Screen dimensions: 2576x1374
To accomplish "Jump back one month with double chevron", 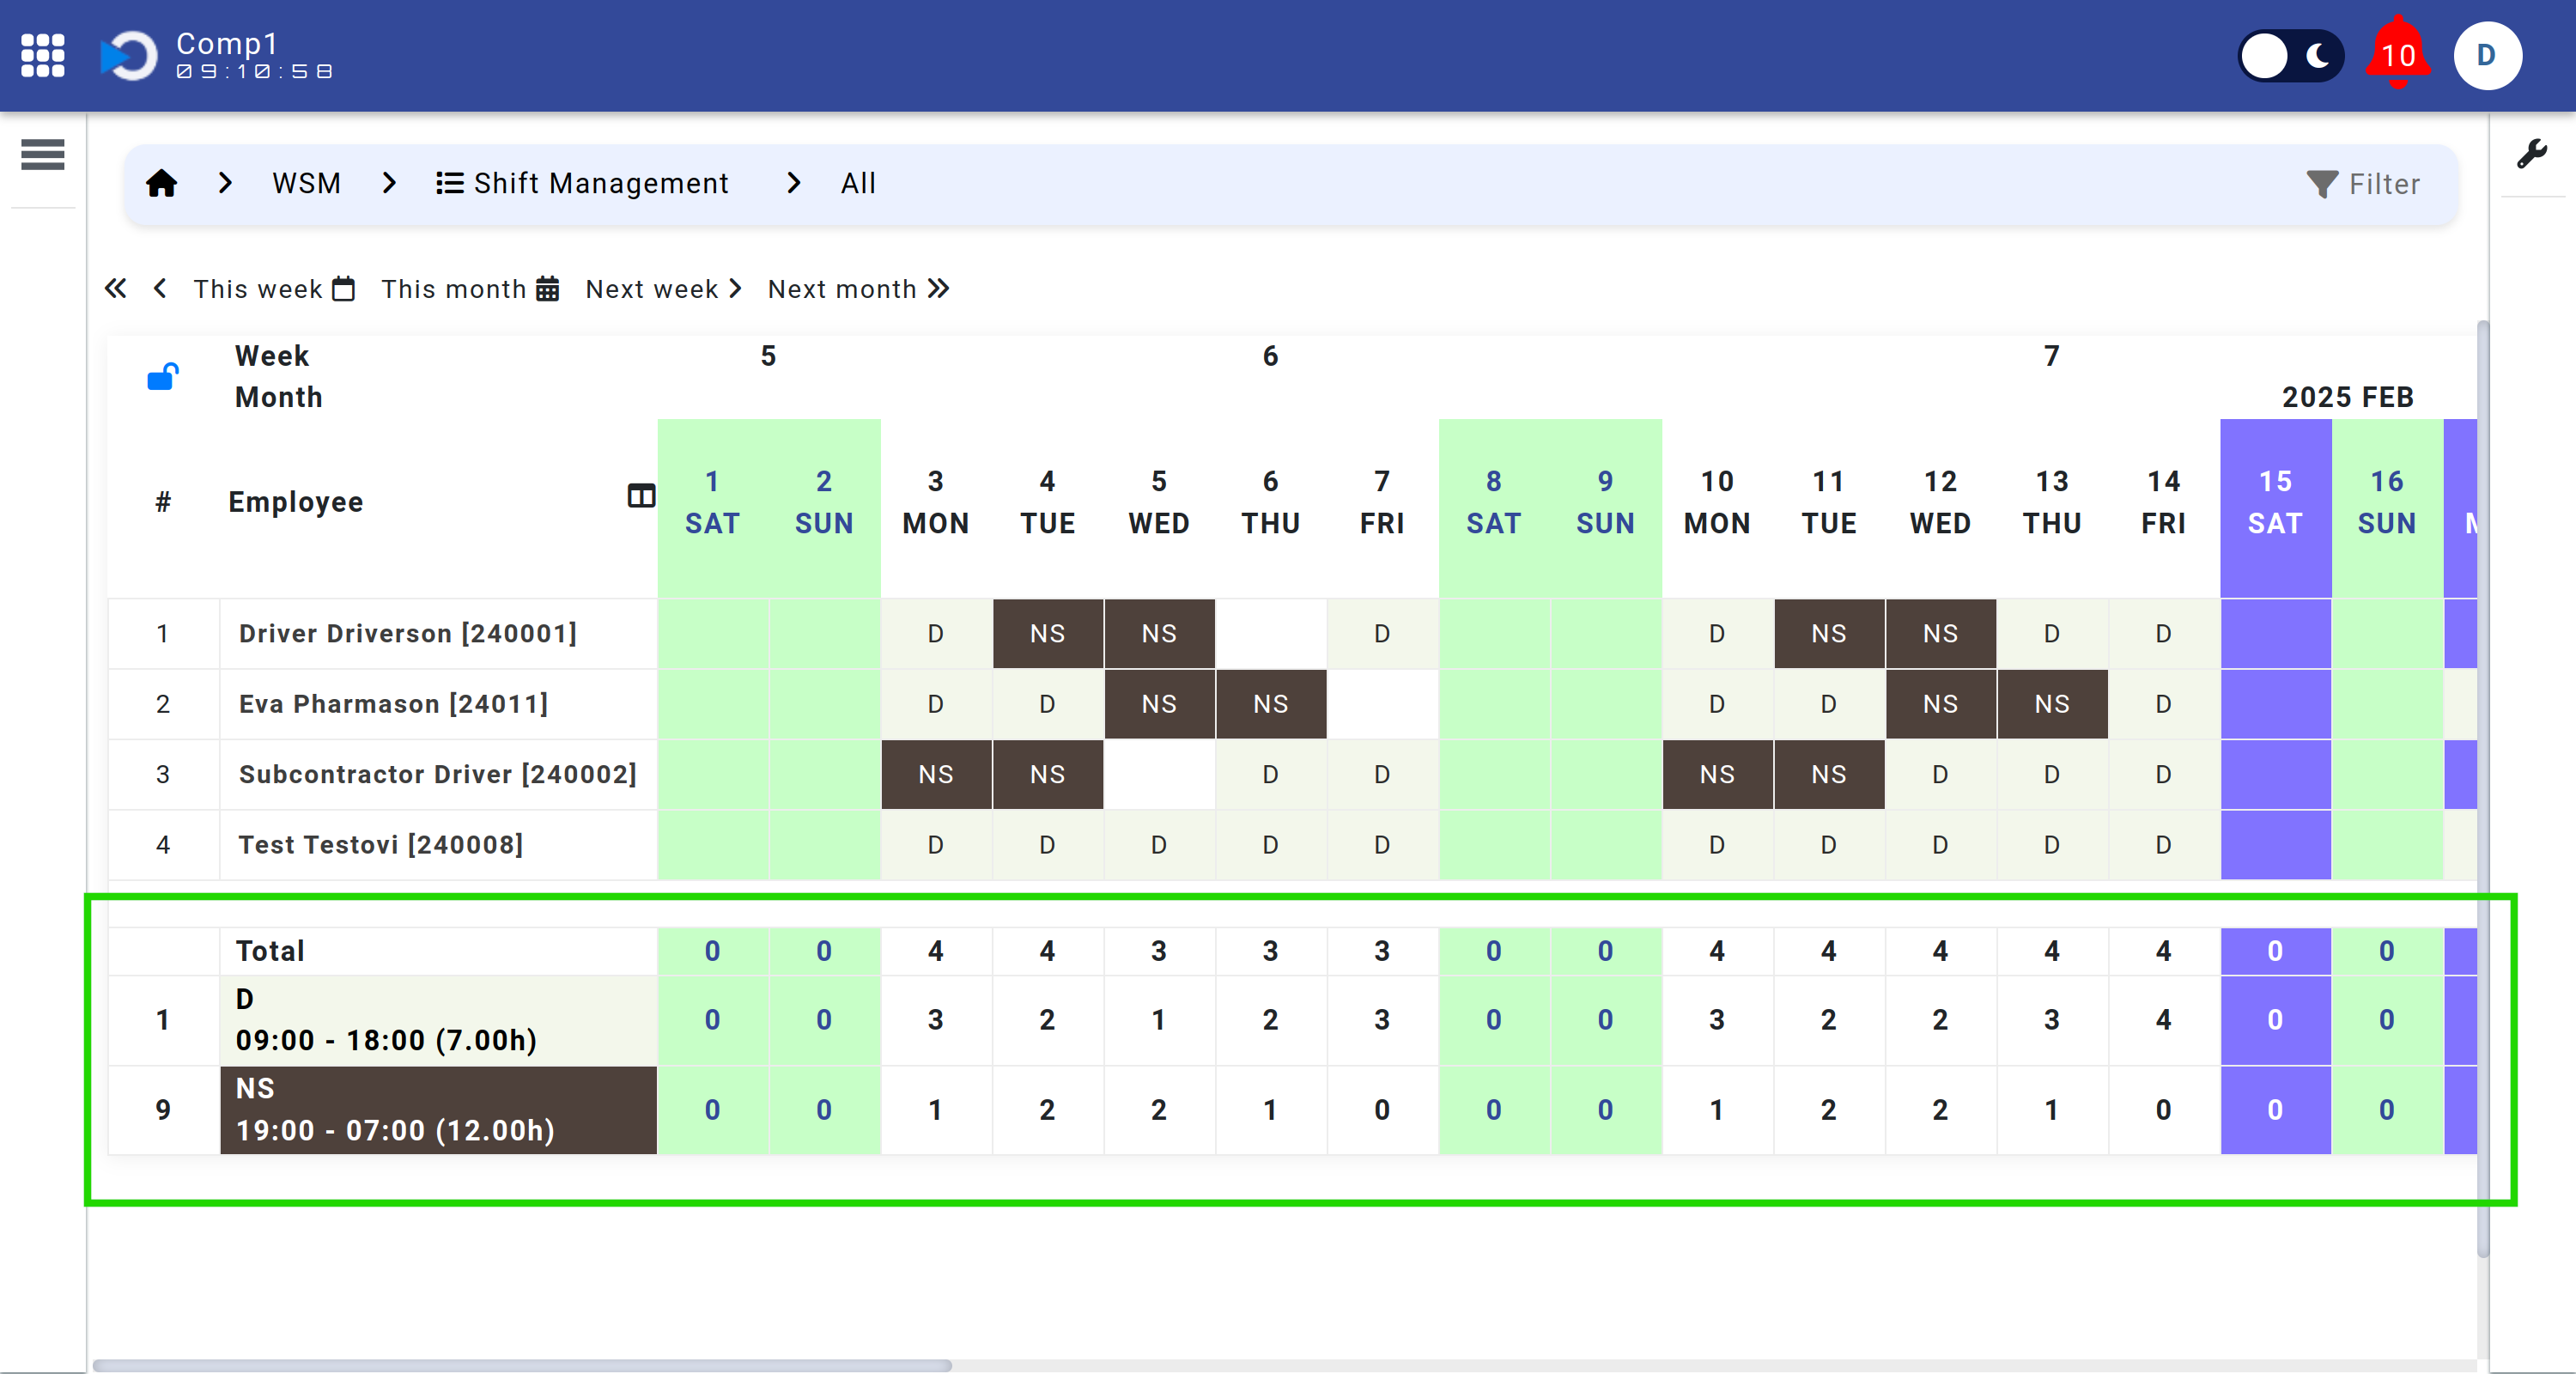I will coord(116,289).
